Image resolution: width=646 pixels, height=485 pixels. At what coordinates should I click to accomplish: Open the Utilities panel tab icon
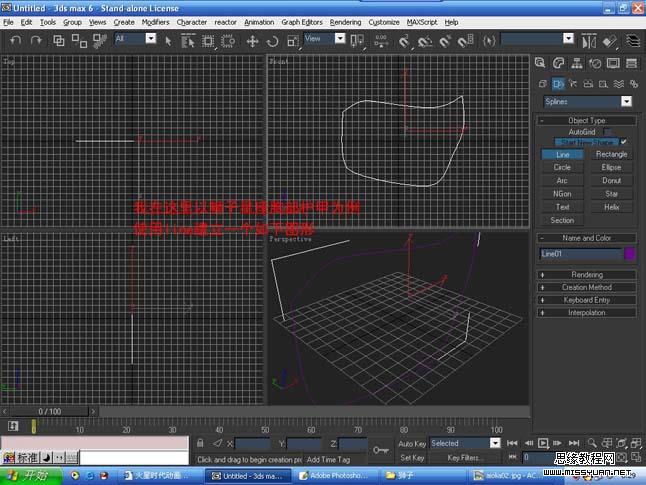[x=631, y=63]
